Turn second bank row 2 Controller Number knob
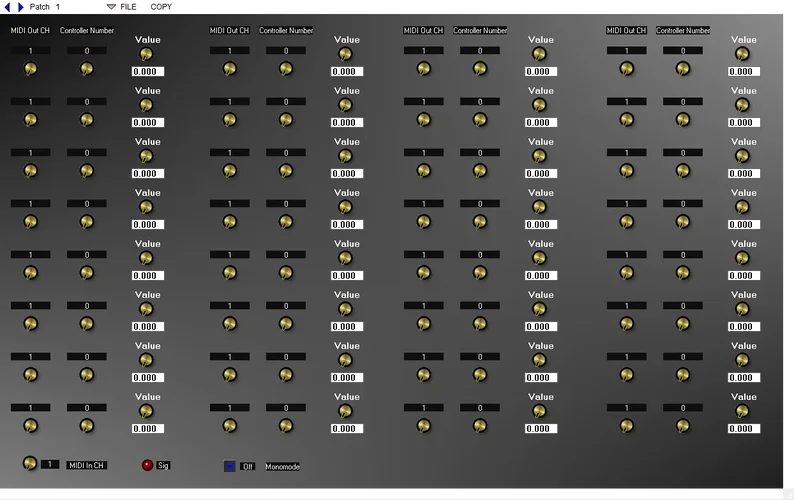The height and width of the screenshot is (500, 794). 286,120
